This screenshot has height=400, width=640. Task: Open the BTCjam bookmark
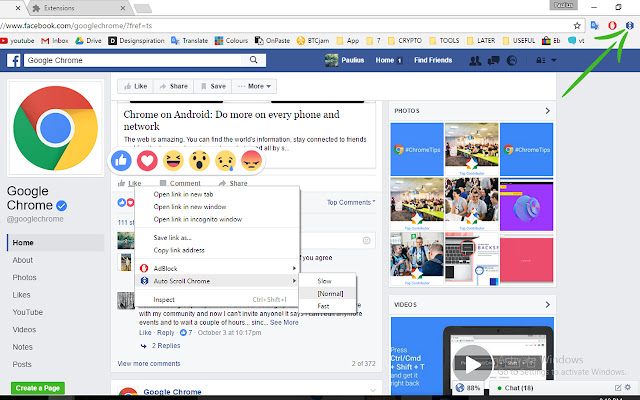[313, 40]
